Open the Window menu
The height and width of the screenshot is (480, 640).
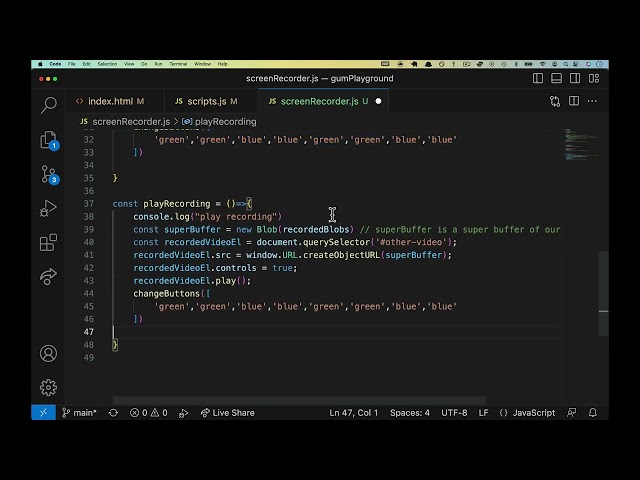pyautogui.click(x=202, y=64)
